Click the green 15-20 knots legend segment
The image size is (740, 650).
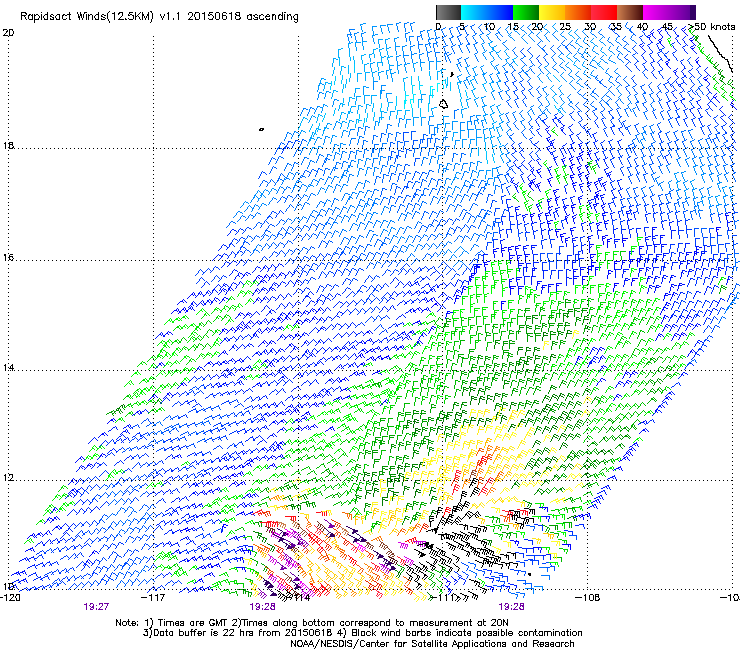[526, 12]
